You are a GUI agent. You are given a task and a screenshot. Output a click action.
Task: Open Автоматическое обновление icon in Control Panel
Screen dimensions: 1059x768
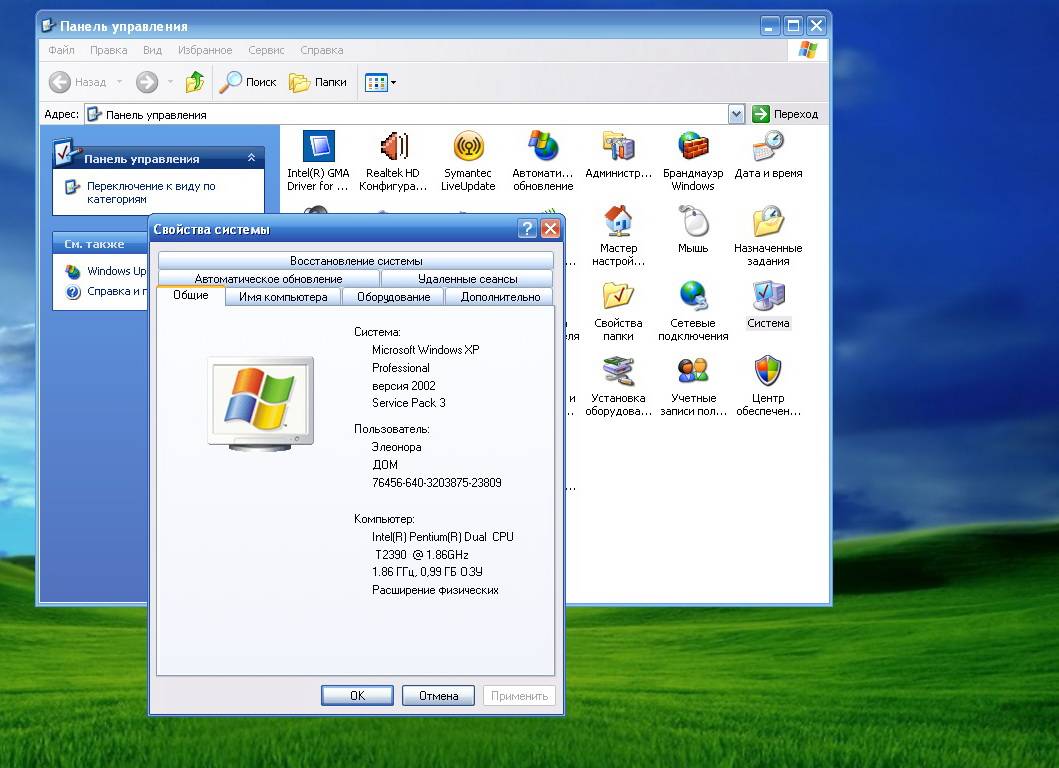[x=543, y=161]
